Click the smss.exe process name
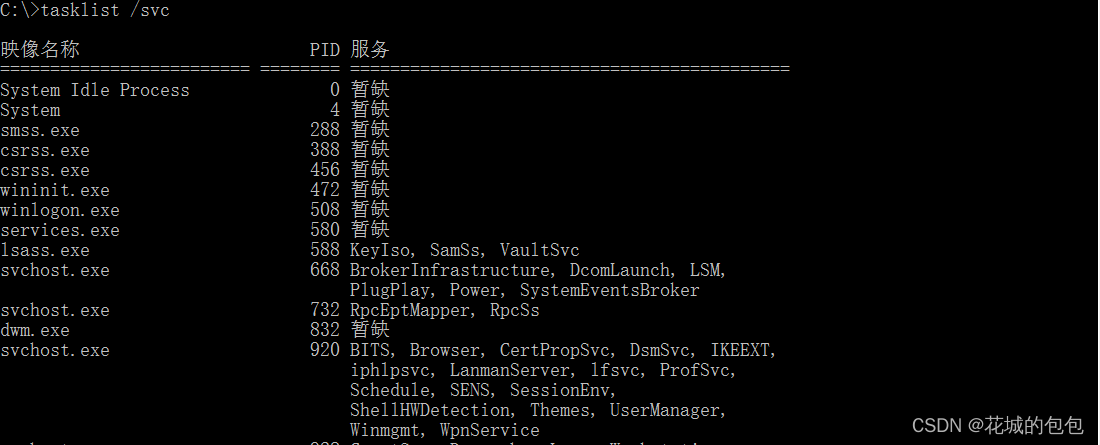The width and height of the screenshot is (1100, 445). (x=40, y=131)
